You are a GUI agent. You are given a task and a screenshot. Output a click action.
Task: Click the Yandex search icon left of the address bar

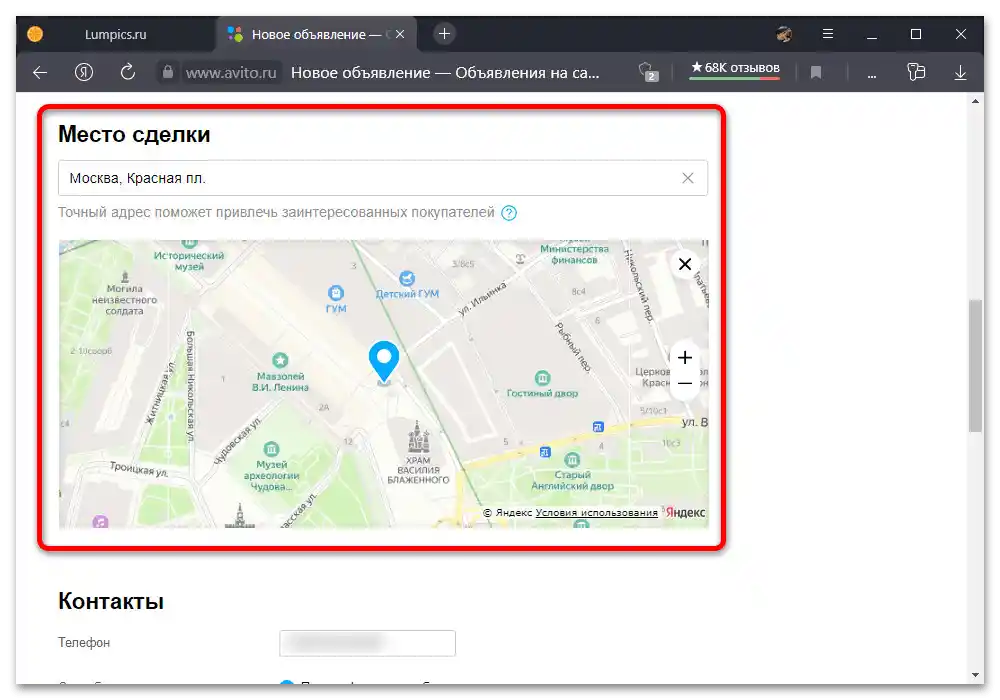(x=84, y=72)
